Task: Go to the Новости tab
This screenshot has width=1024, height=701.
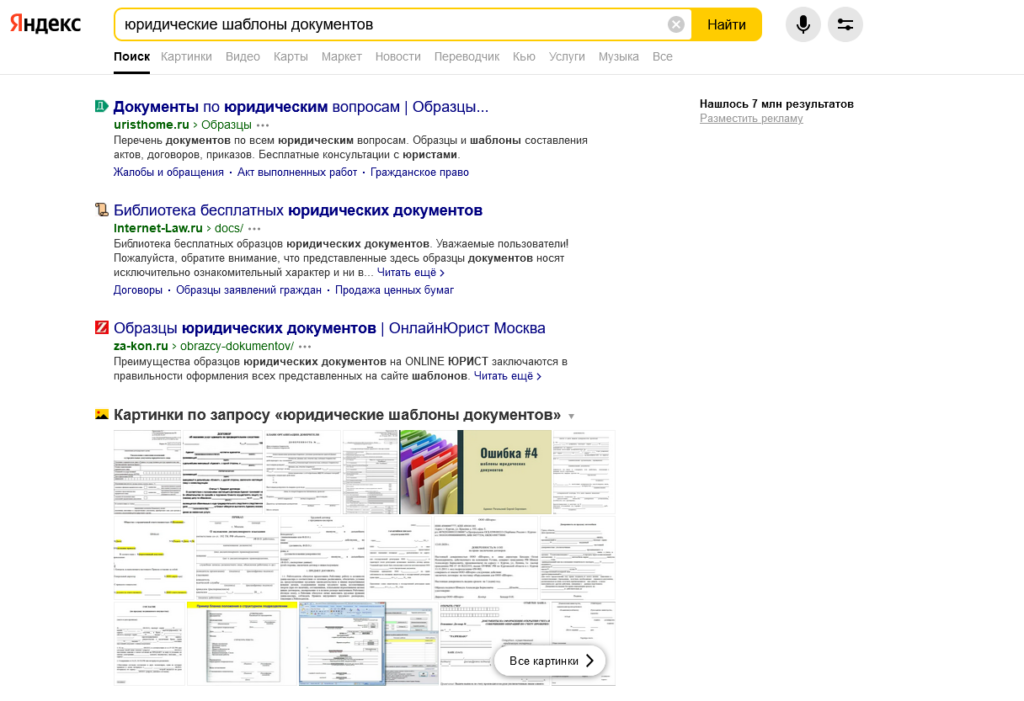Action: tap(398, 57)
